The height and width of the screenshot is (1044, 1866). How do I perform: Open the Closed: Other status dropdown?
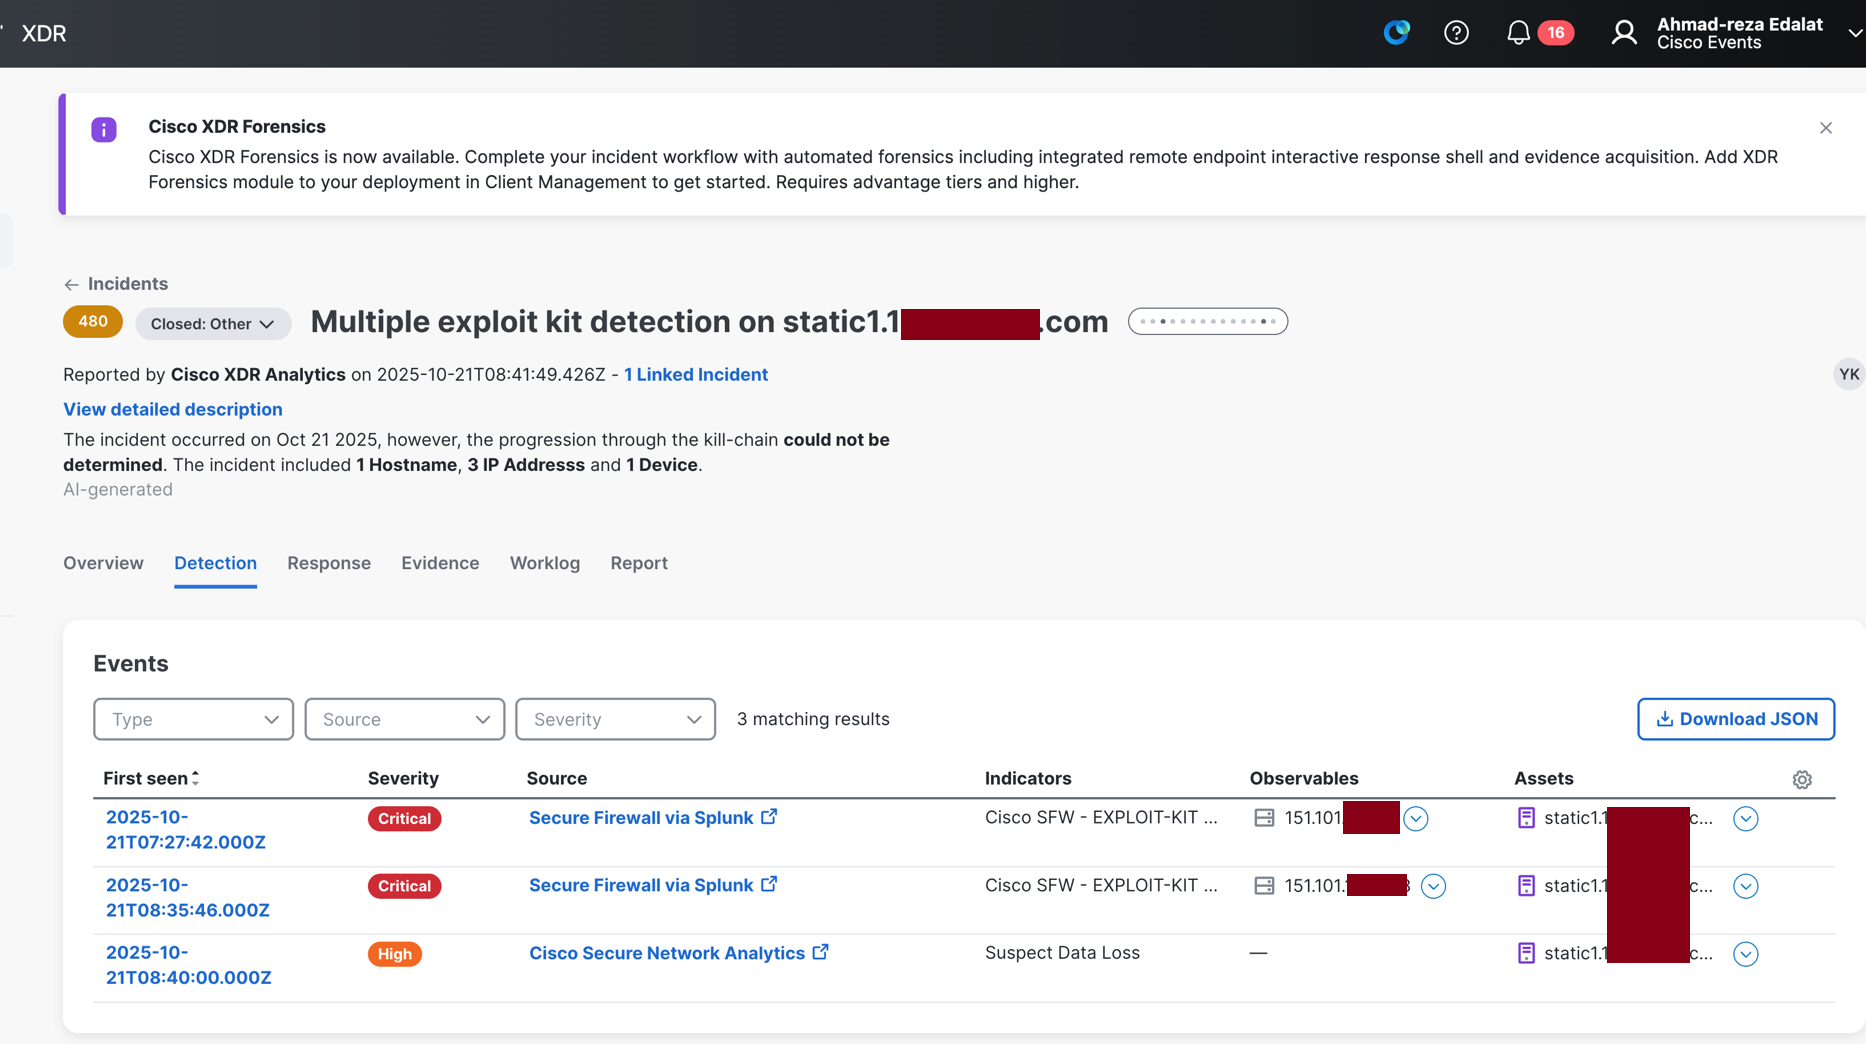pyautogui.click(x=213, y=323)
